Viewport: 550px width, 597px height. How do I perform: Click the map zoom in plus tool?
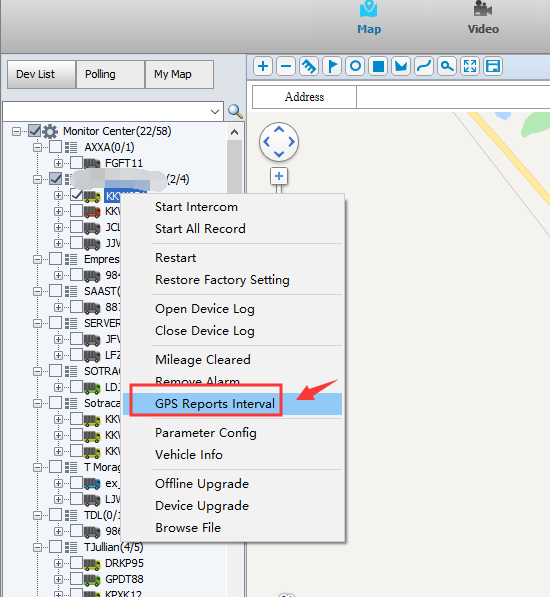pyautogui.click(x=263, y=66)
